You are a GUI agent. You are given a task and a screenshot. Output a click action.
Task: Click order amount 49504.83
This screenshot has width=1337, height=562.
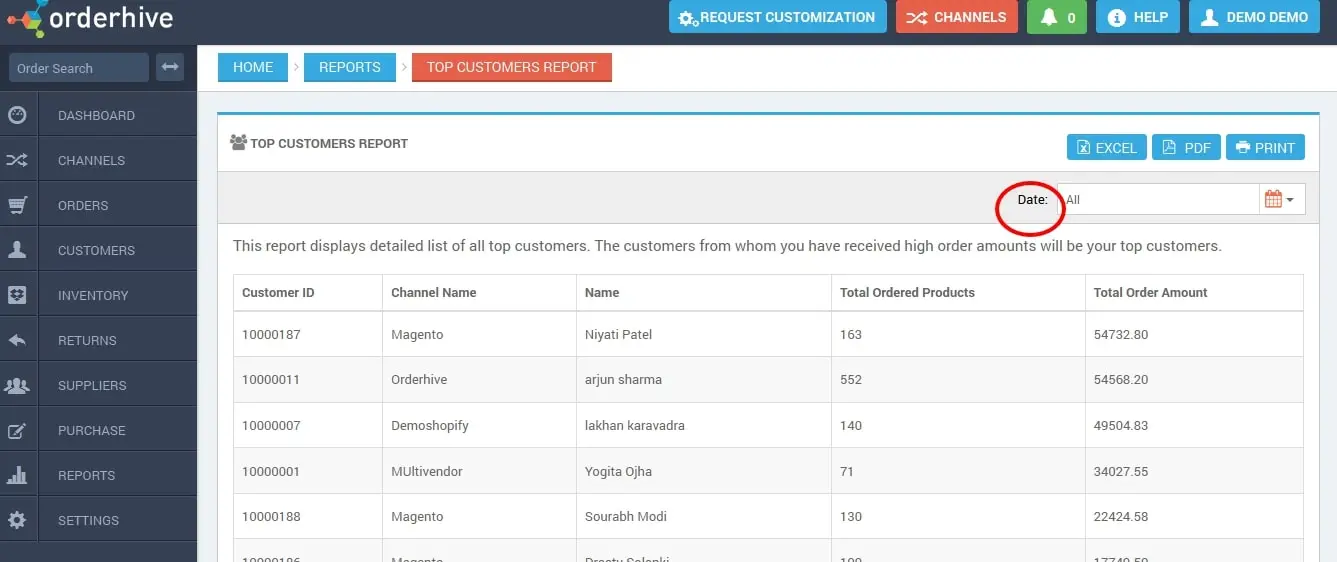tap(1121, 425)
